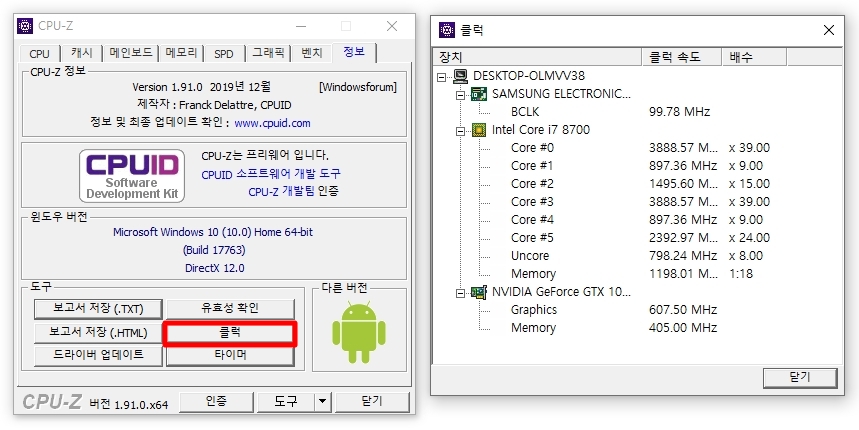Click the 도구 button at bottom
859x430 pixels.
(x=286, y=402)
